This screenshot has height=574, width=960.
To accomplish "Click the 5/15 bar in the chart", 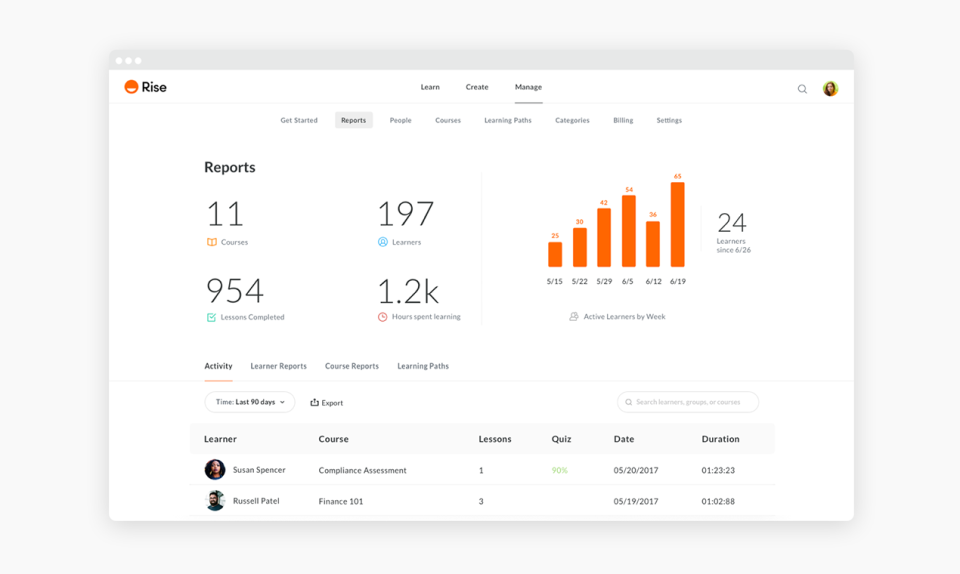I will click(555, 255).
